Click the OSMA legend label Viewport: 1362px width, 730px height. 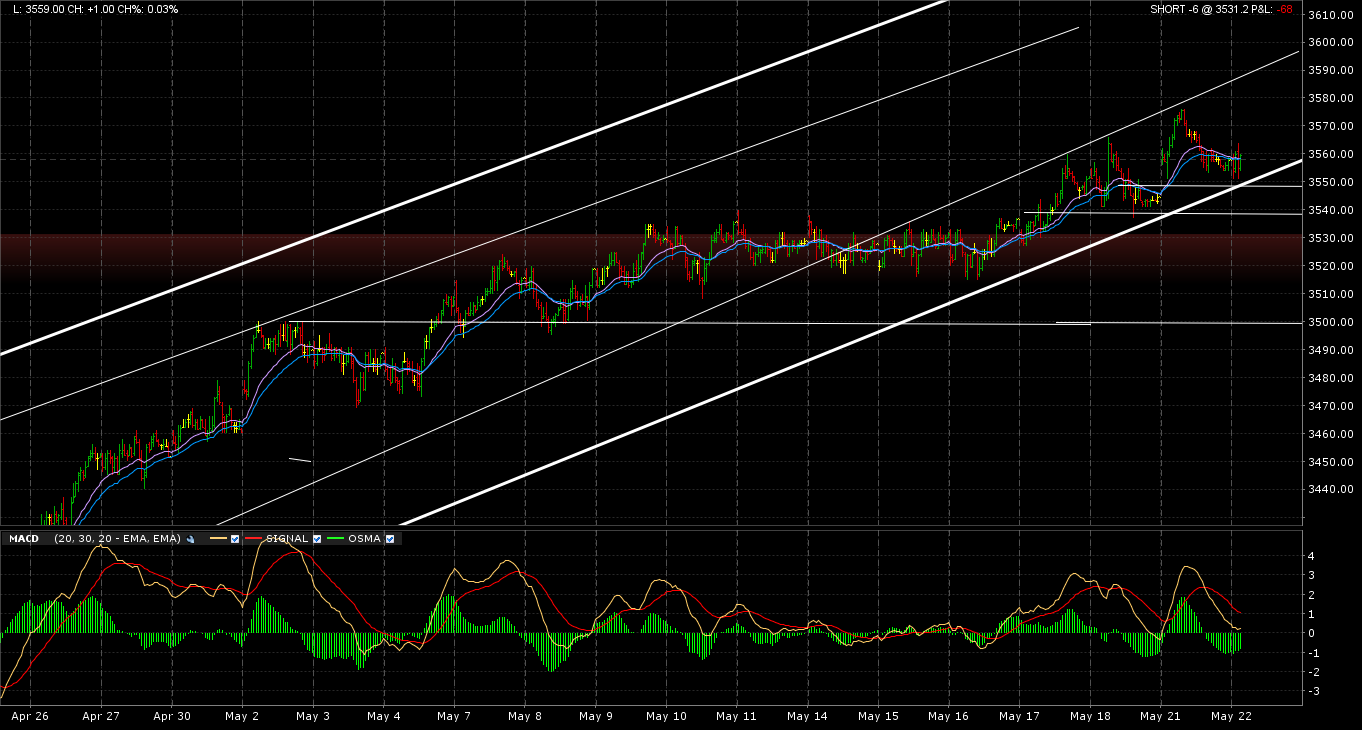[365, 539]
